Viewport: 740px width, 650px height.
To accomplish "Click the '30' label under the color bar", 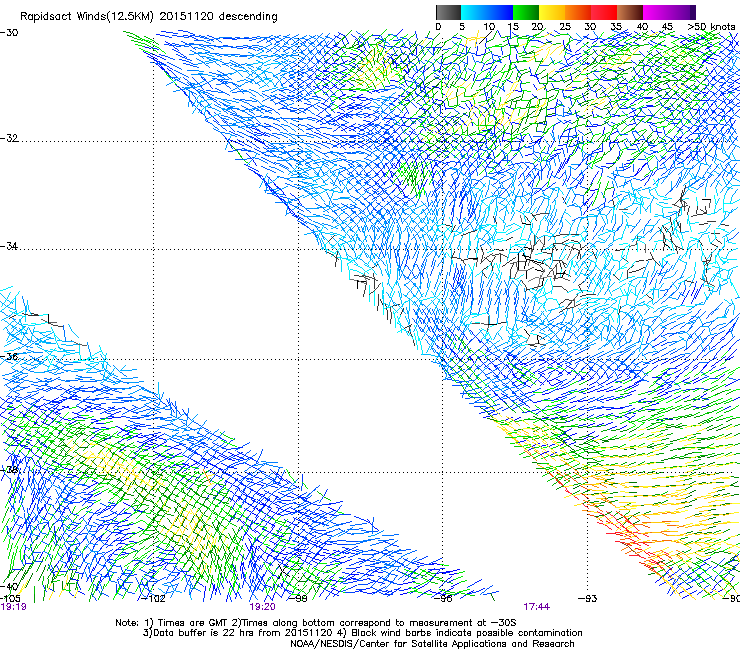I will click(x=590, y=27).
